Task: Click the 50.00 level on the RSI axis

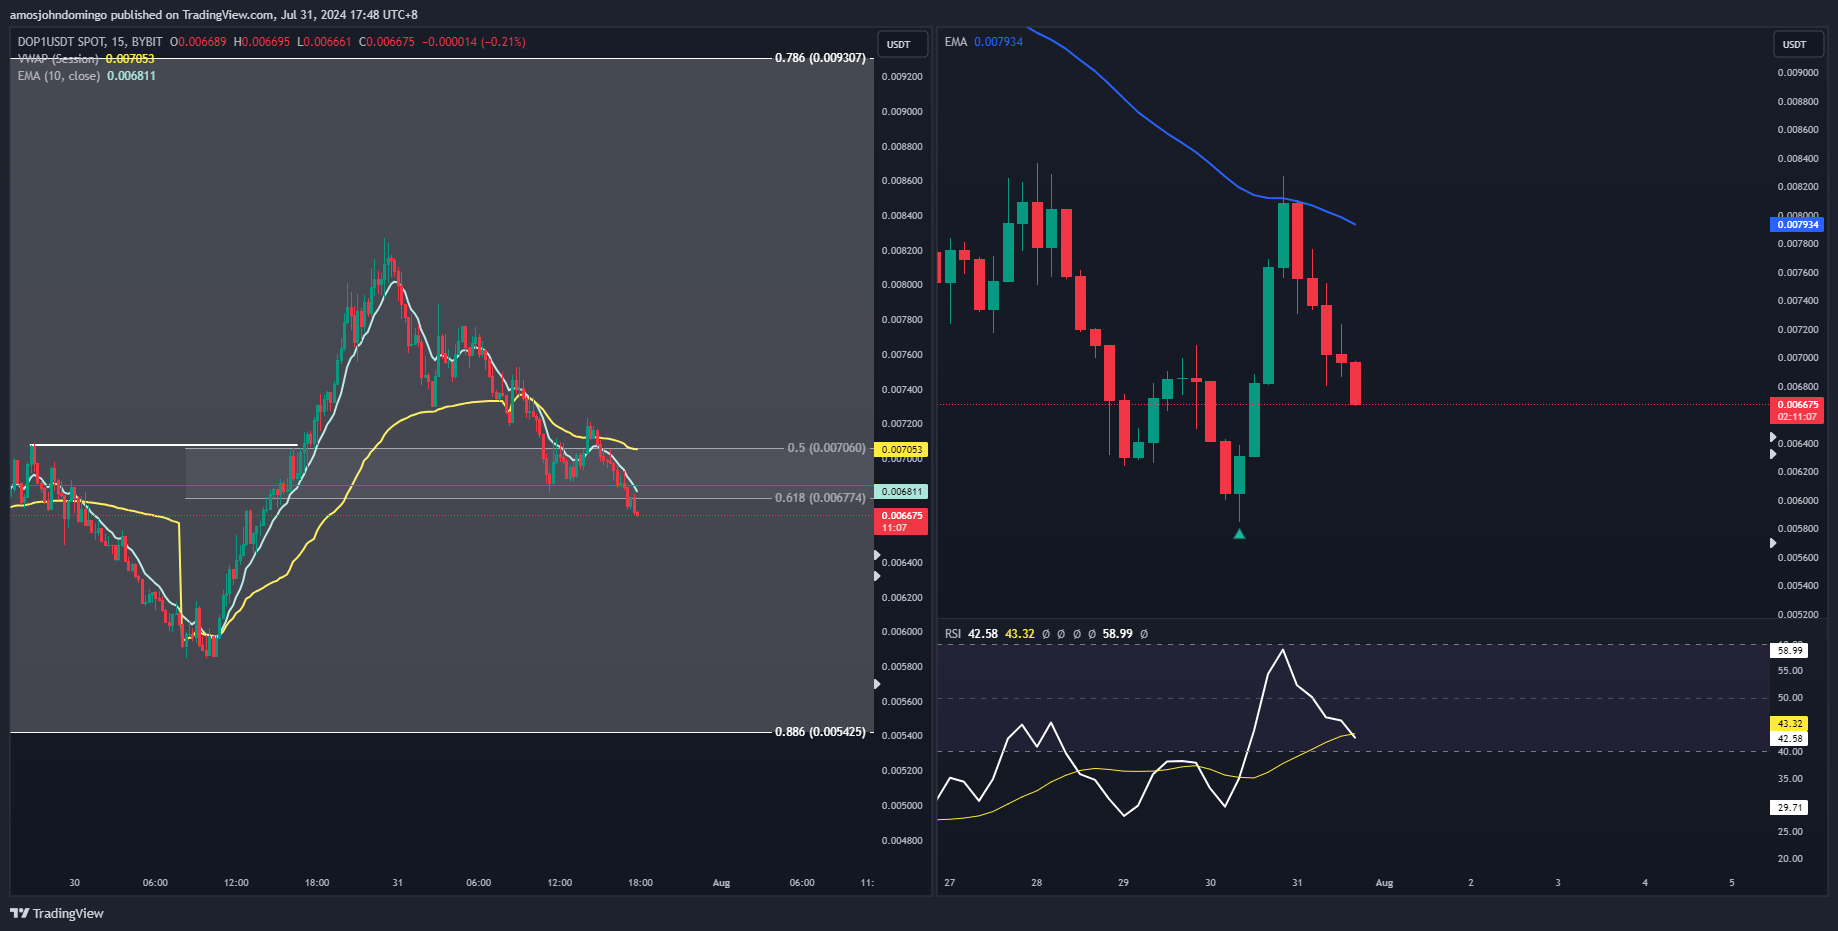Action: pyautogui.click(x=1790, y=698)
